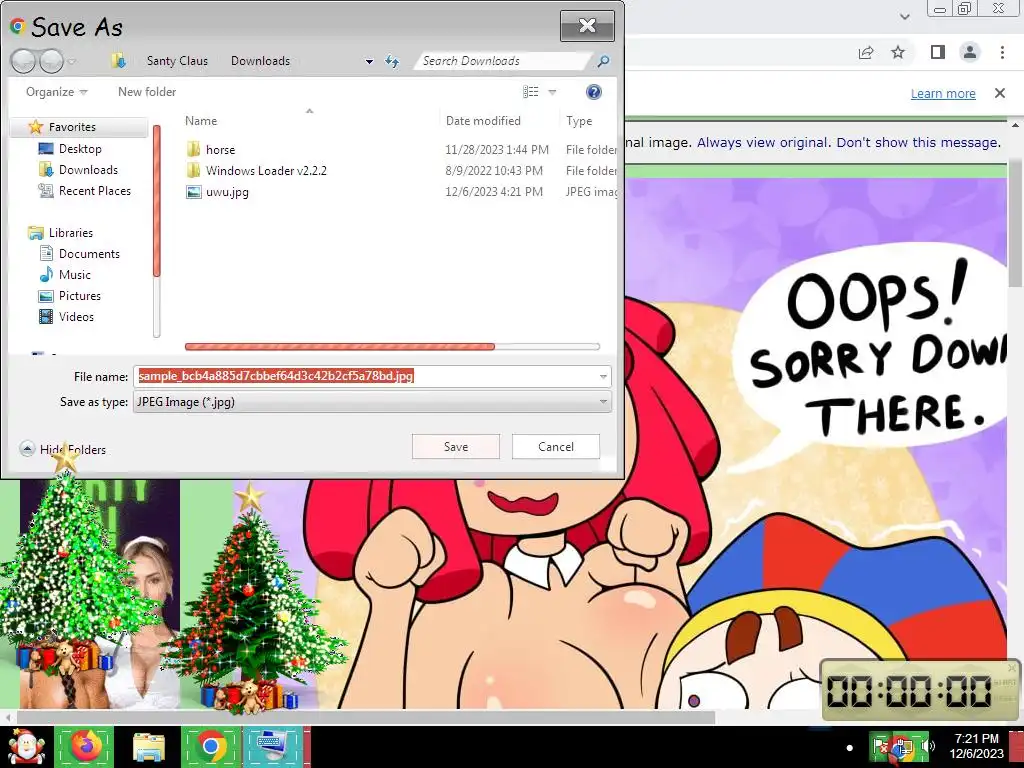Click the folder icon in address bar

click(x=118, y=61)
